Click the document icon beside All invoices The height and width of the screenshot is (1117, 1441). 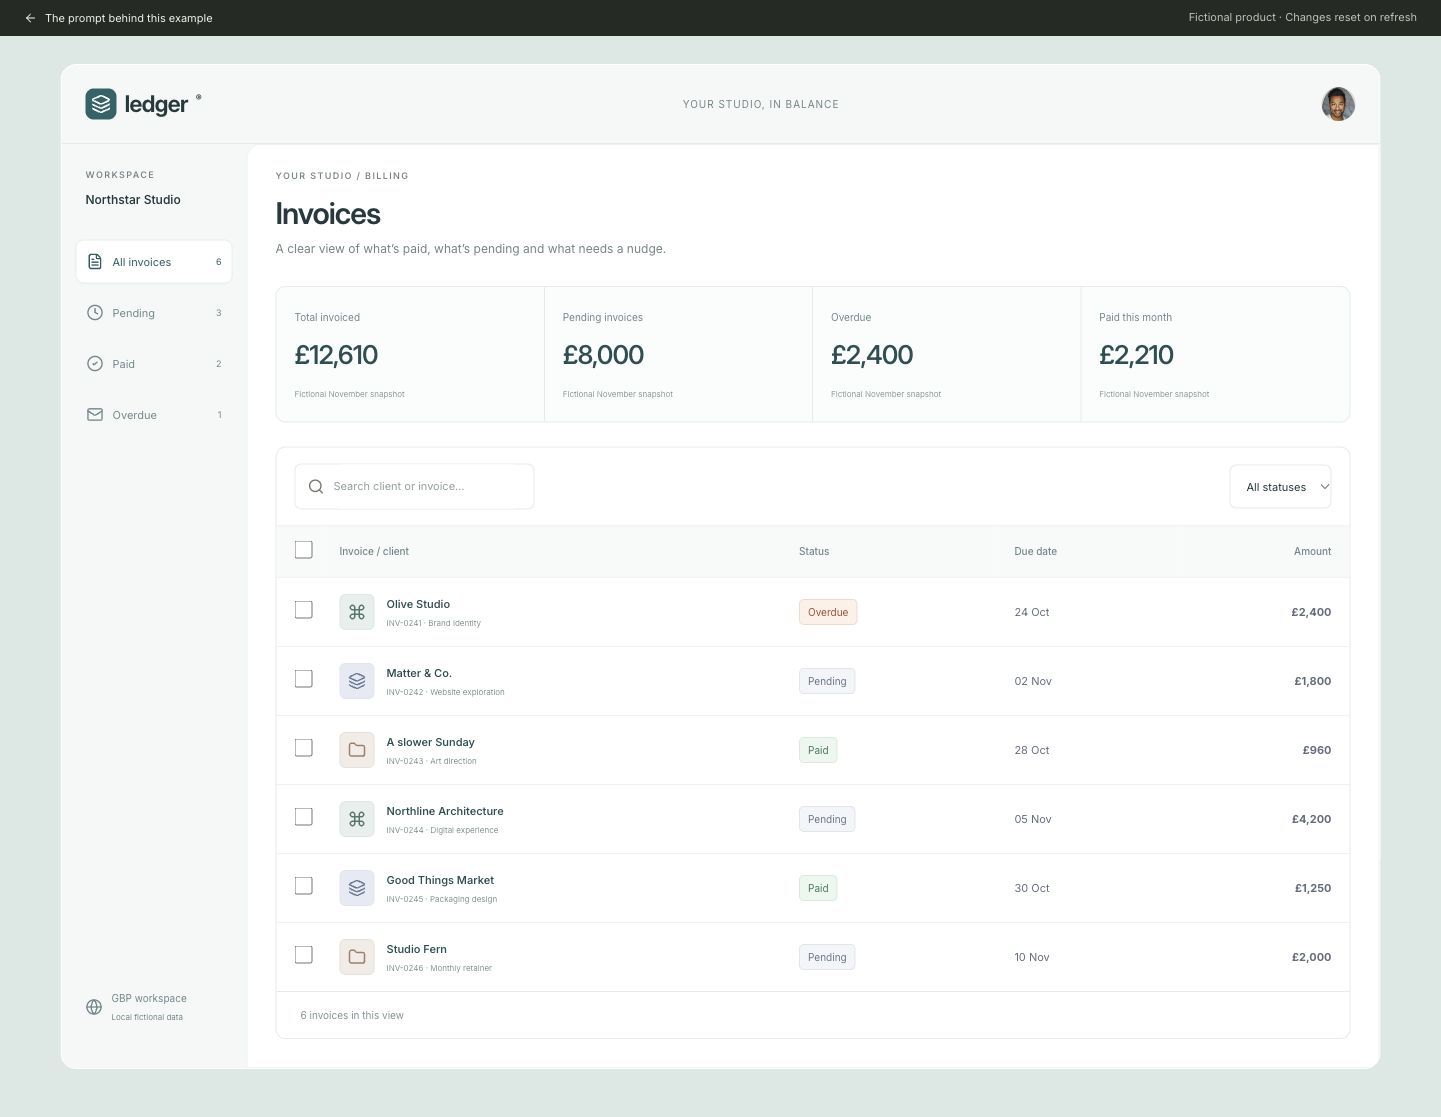95,262
